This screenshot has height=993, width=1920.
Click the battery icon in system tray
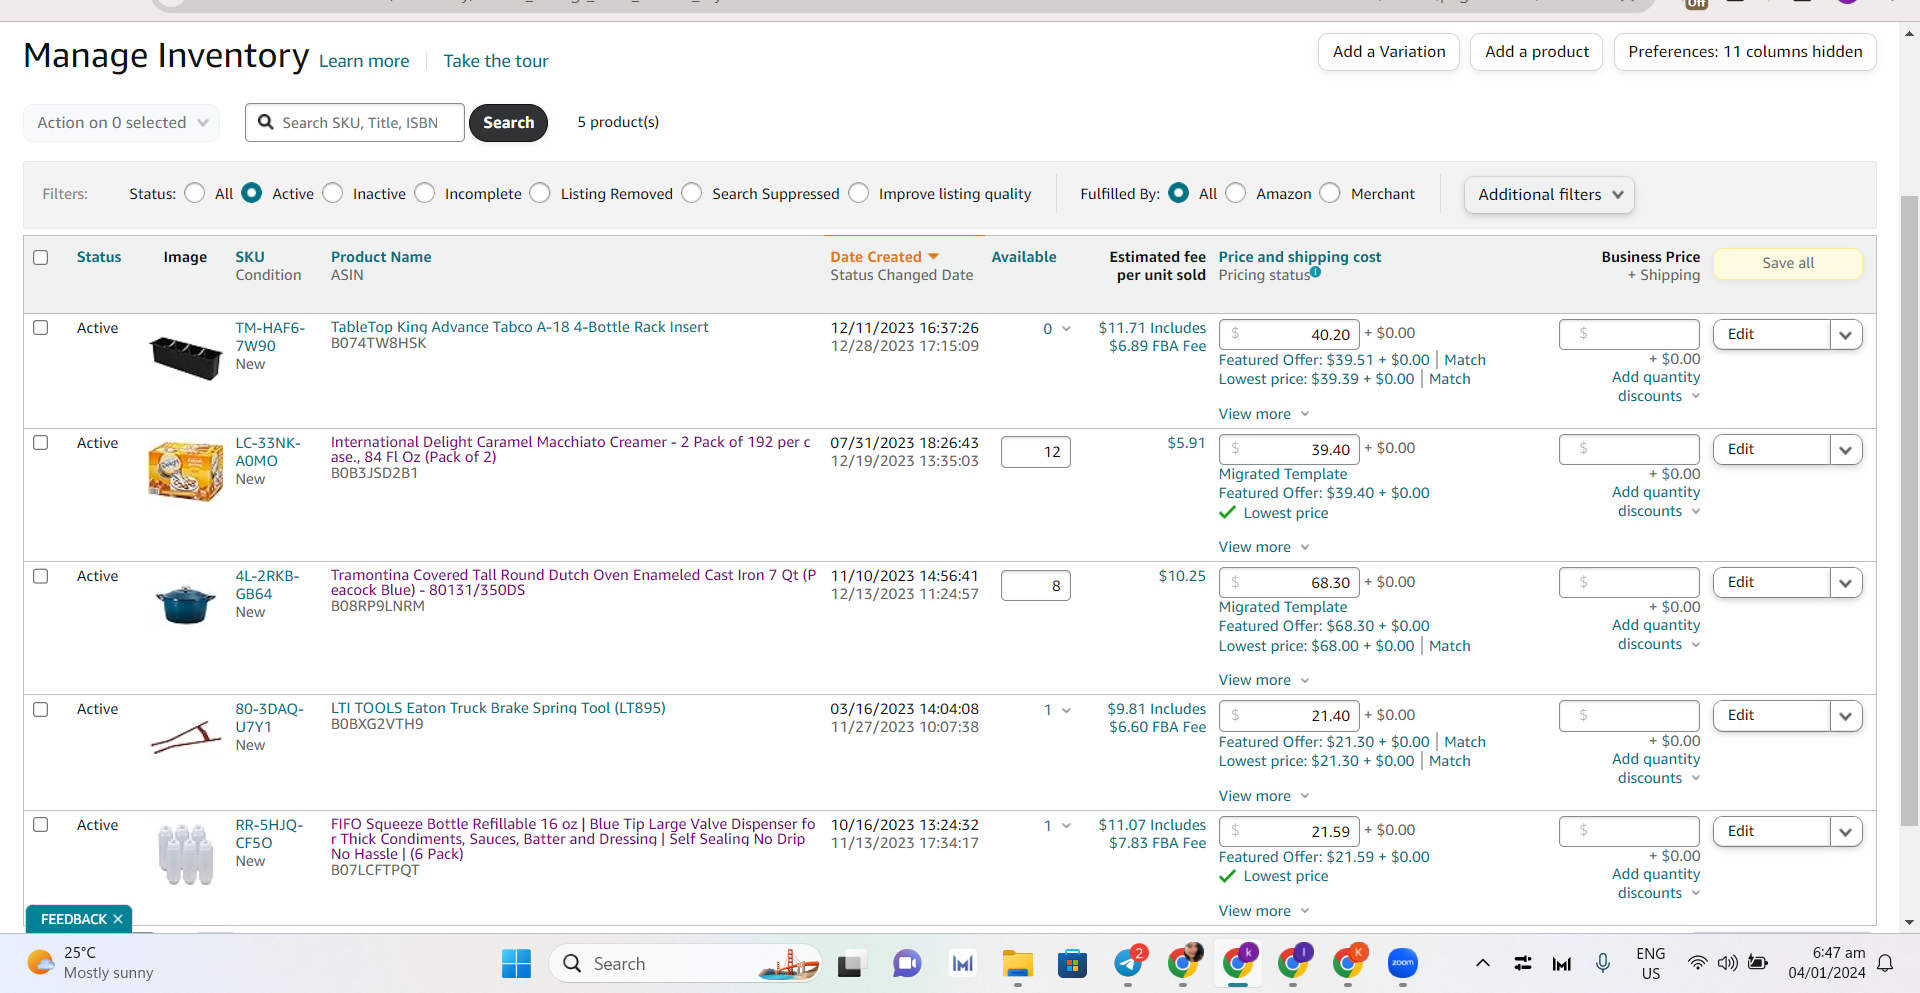1758,963
